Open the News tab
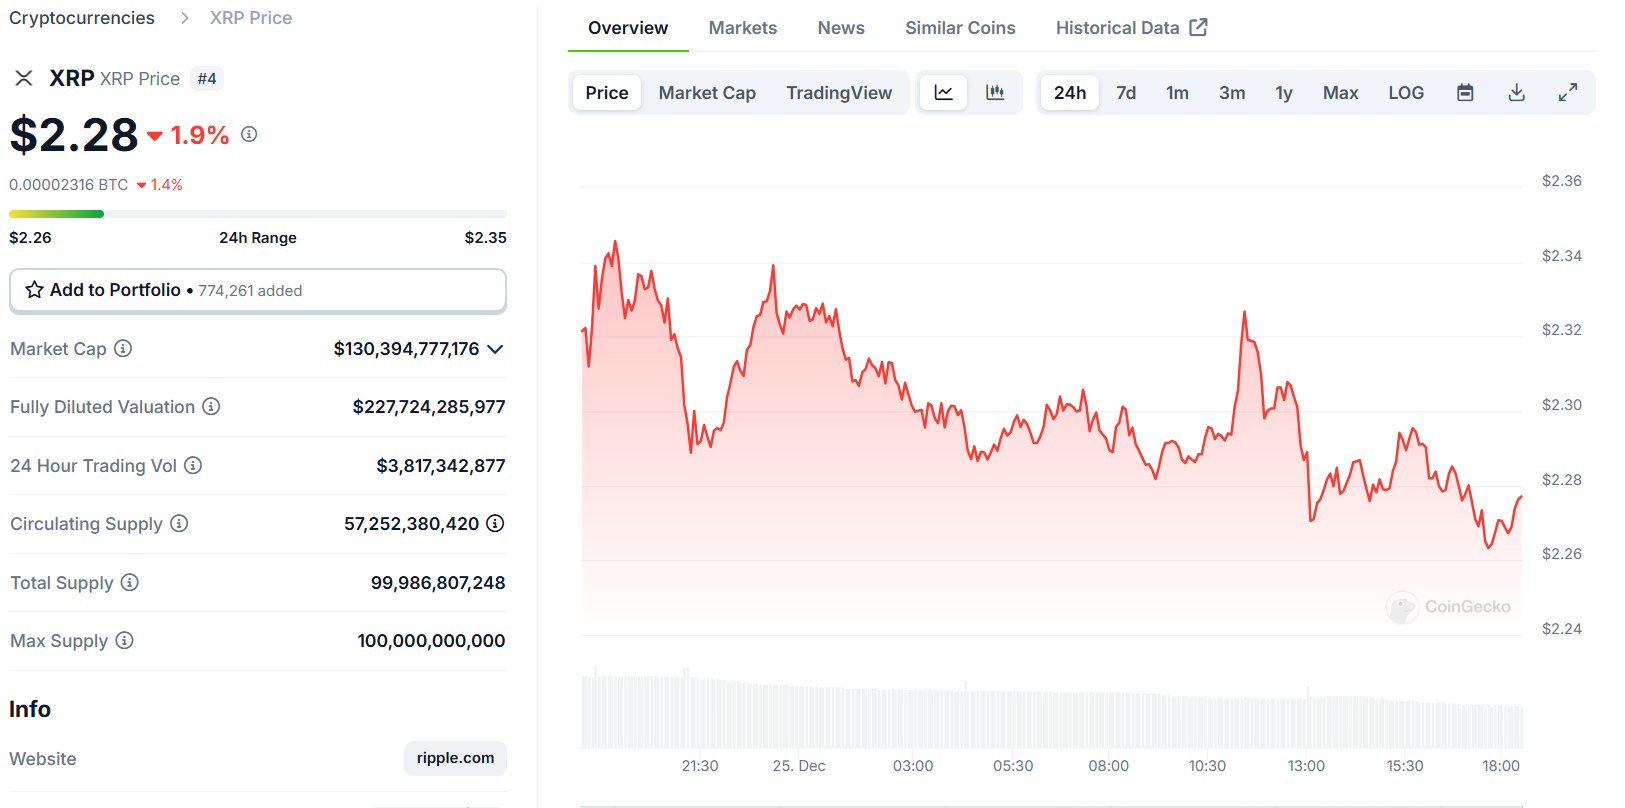Viewport: 1625px width, 808px height. tap(841, 28)
